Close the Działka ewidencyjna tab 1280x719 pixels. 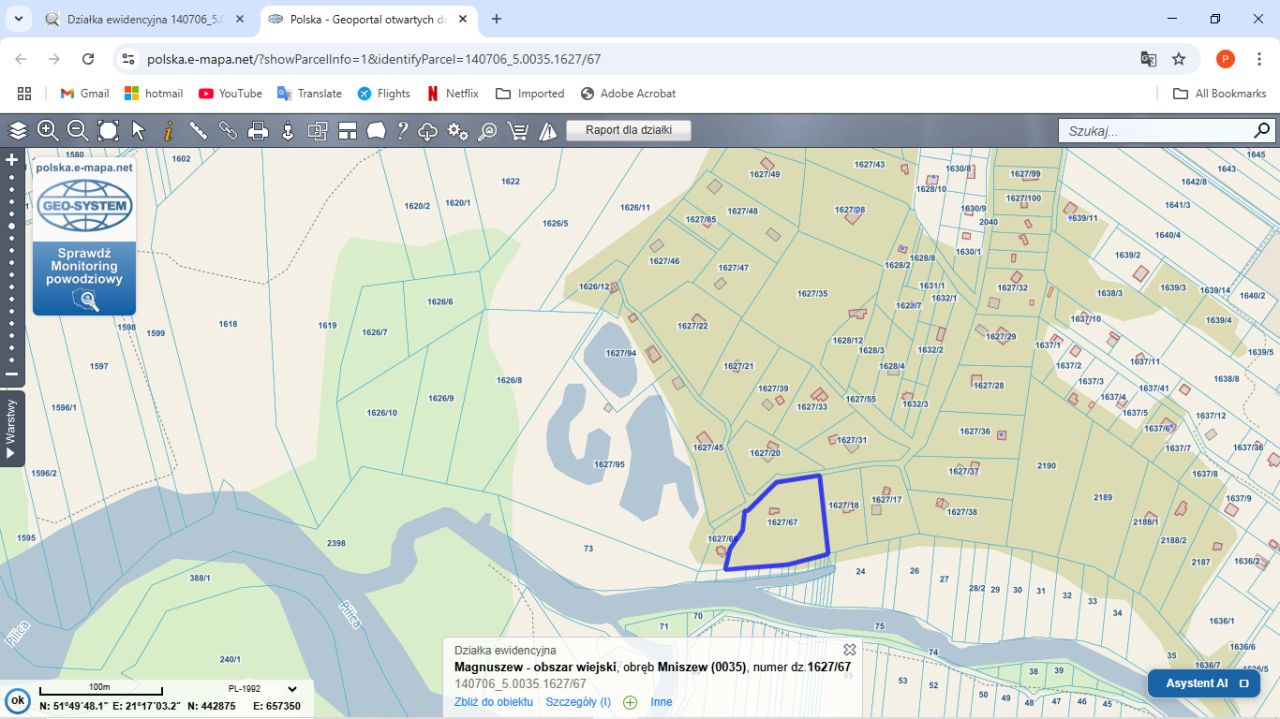click(239, 19)
